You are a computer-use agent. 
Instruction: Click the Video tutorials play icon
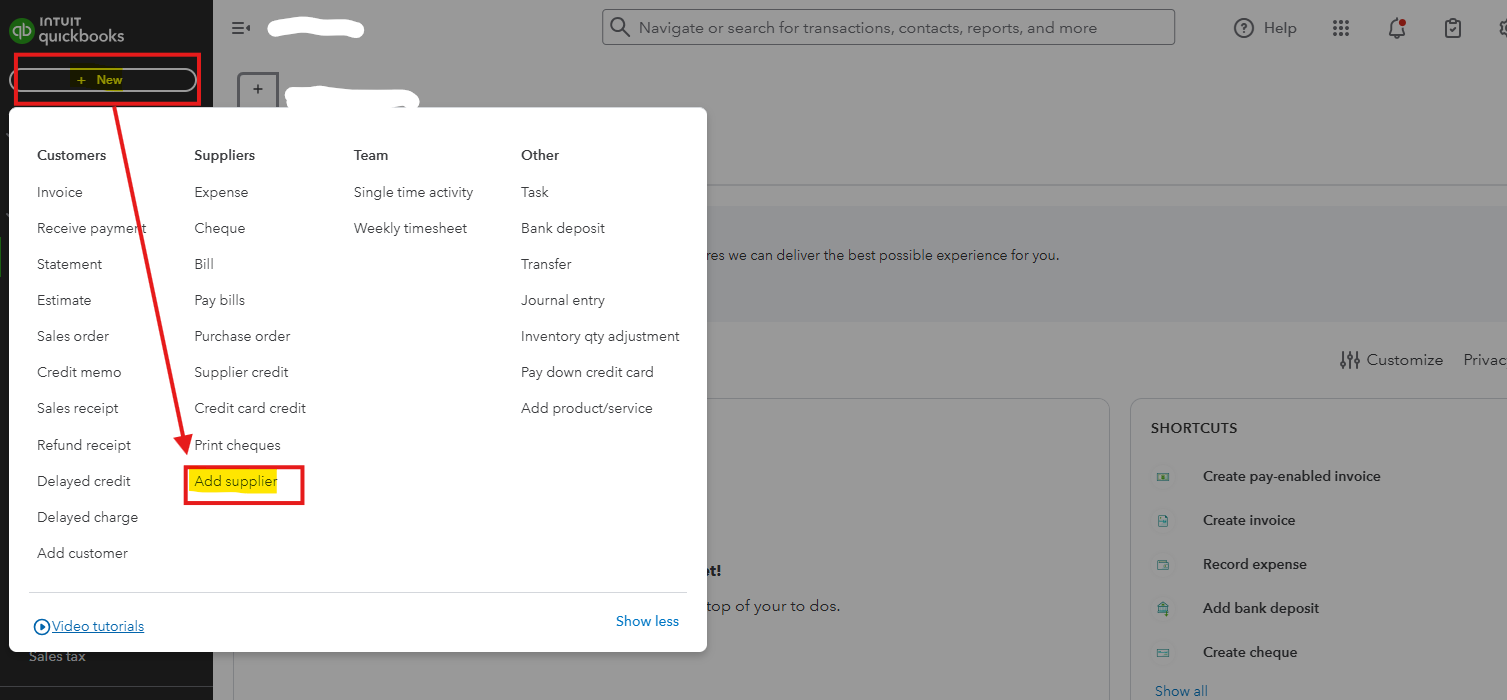tap(42, 627)
